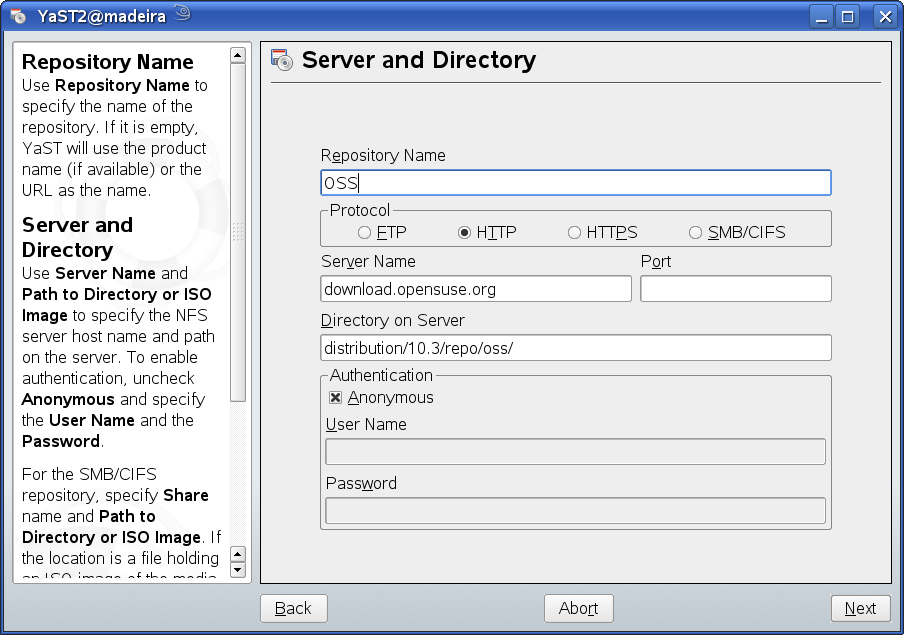Click the help panel scrollbar thumb
The height and width of the screenshot is (635, 904).
238,232
